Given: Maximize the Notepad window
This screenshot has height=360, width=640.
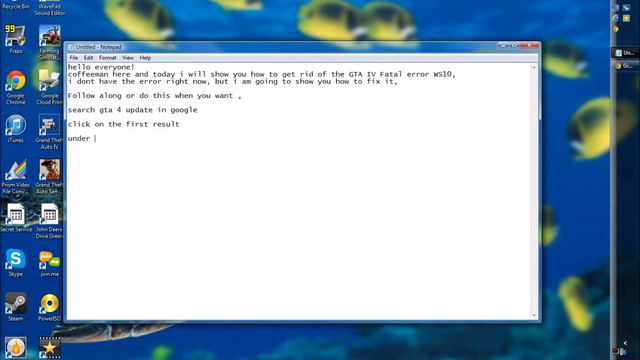Looking at the screenshot, I should 514,45.
